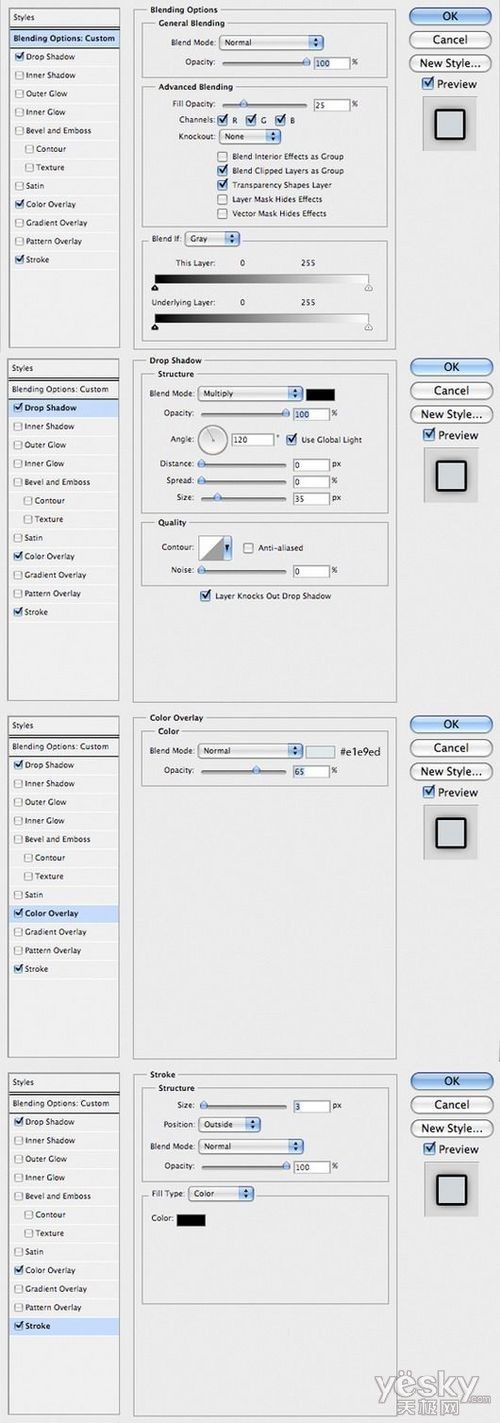Image resolution: width=500 pixels, height=1423 pixels.
Task: Enable the Anti-aliased checkbox
Action: [x=248, y=548]
